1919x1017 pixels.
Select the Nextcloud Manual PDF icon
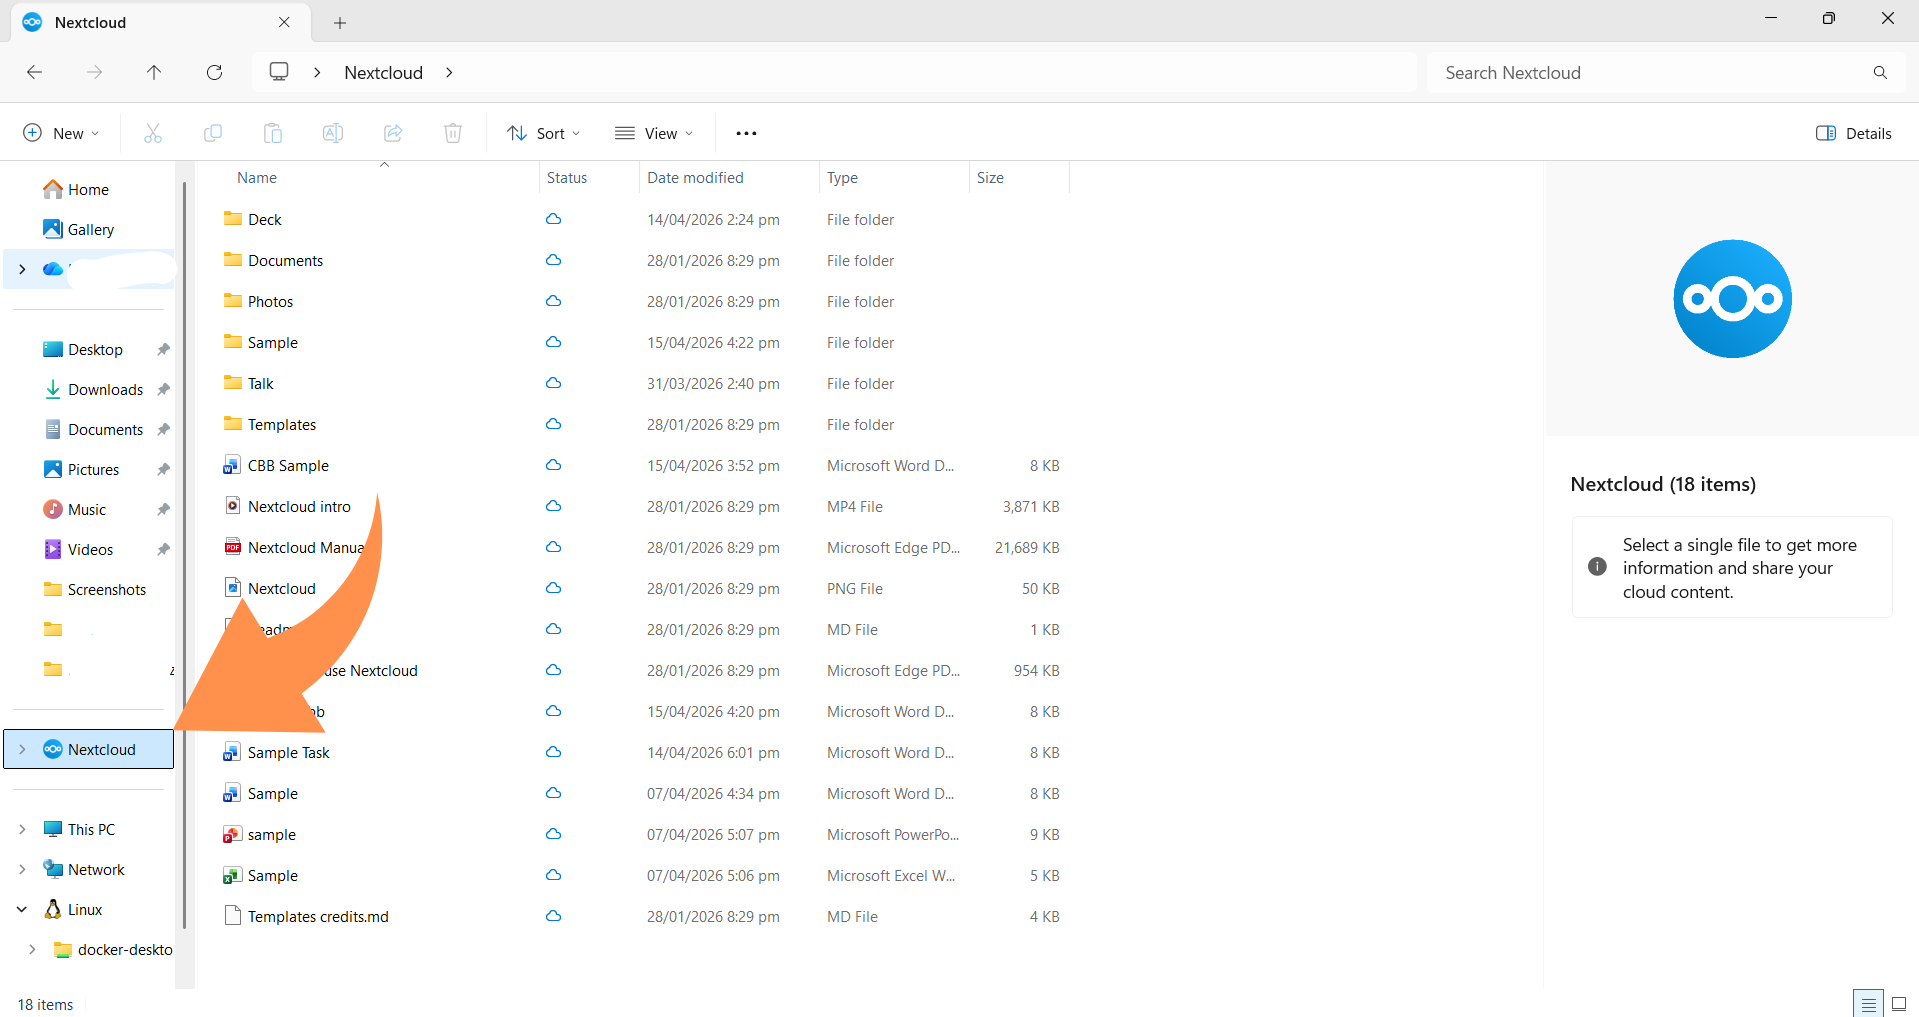[232, 547]
